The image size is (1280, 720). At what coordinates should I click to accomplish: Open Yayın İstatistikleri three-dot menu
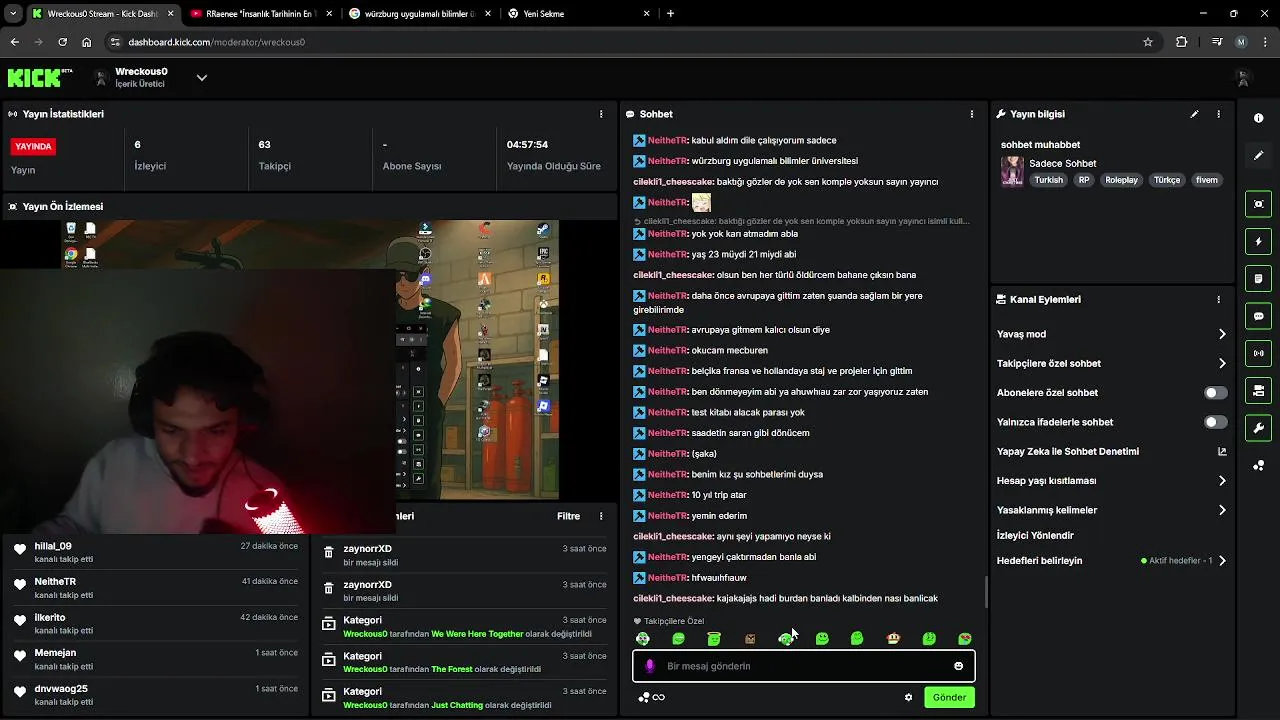(x=601, y=114)
